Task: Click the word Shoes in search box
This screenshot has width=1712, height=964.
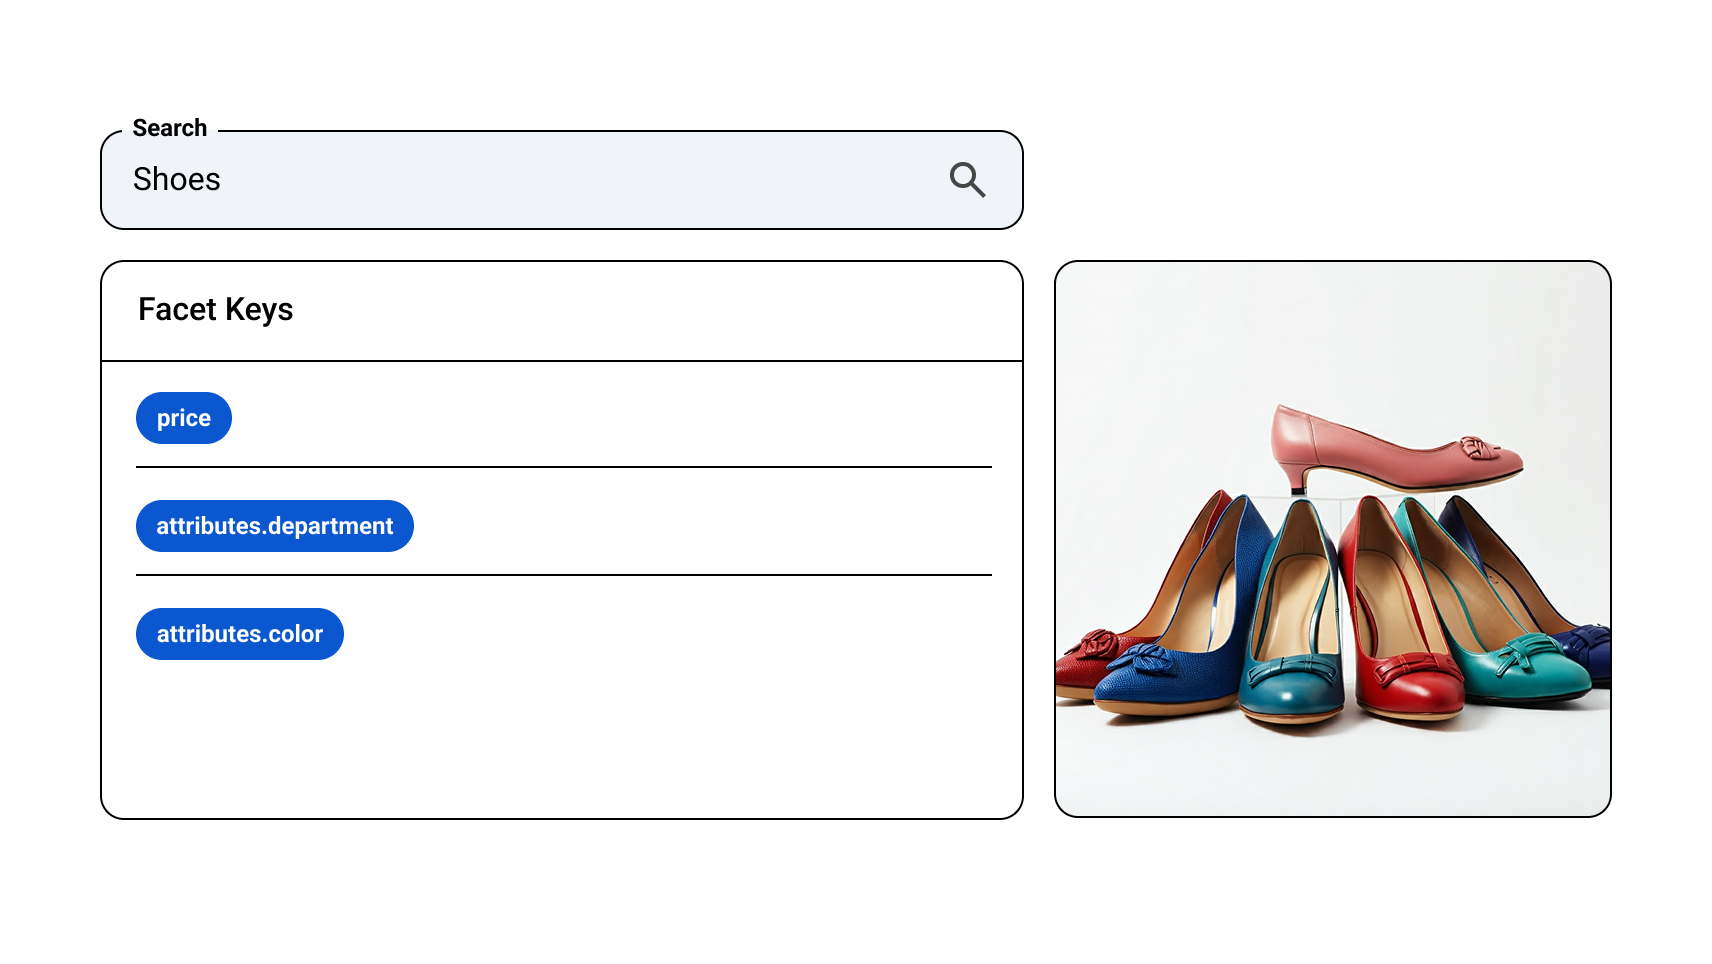Action: click(177, 180)
